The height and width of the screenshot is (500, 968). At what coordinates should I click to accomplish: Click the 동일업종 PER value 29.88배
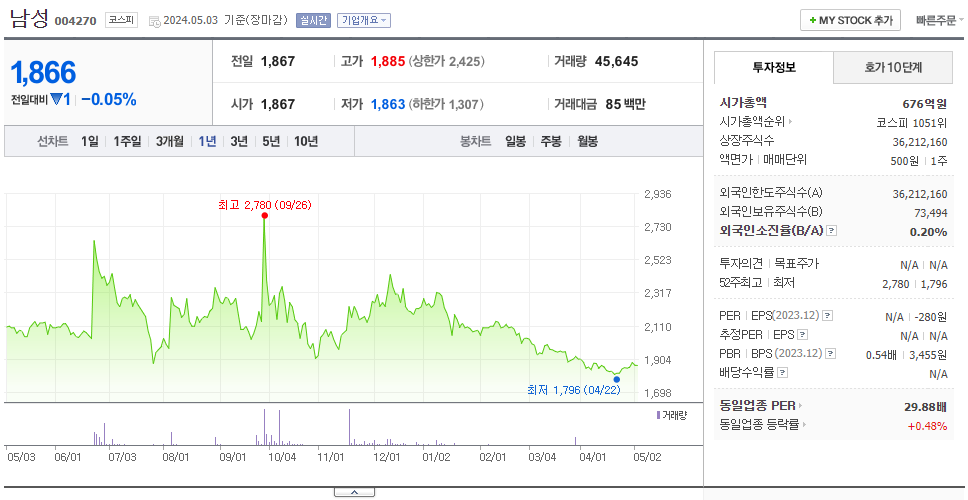tap(925, 407)
